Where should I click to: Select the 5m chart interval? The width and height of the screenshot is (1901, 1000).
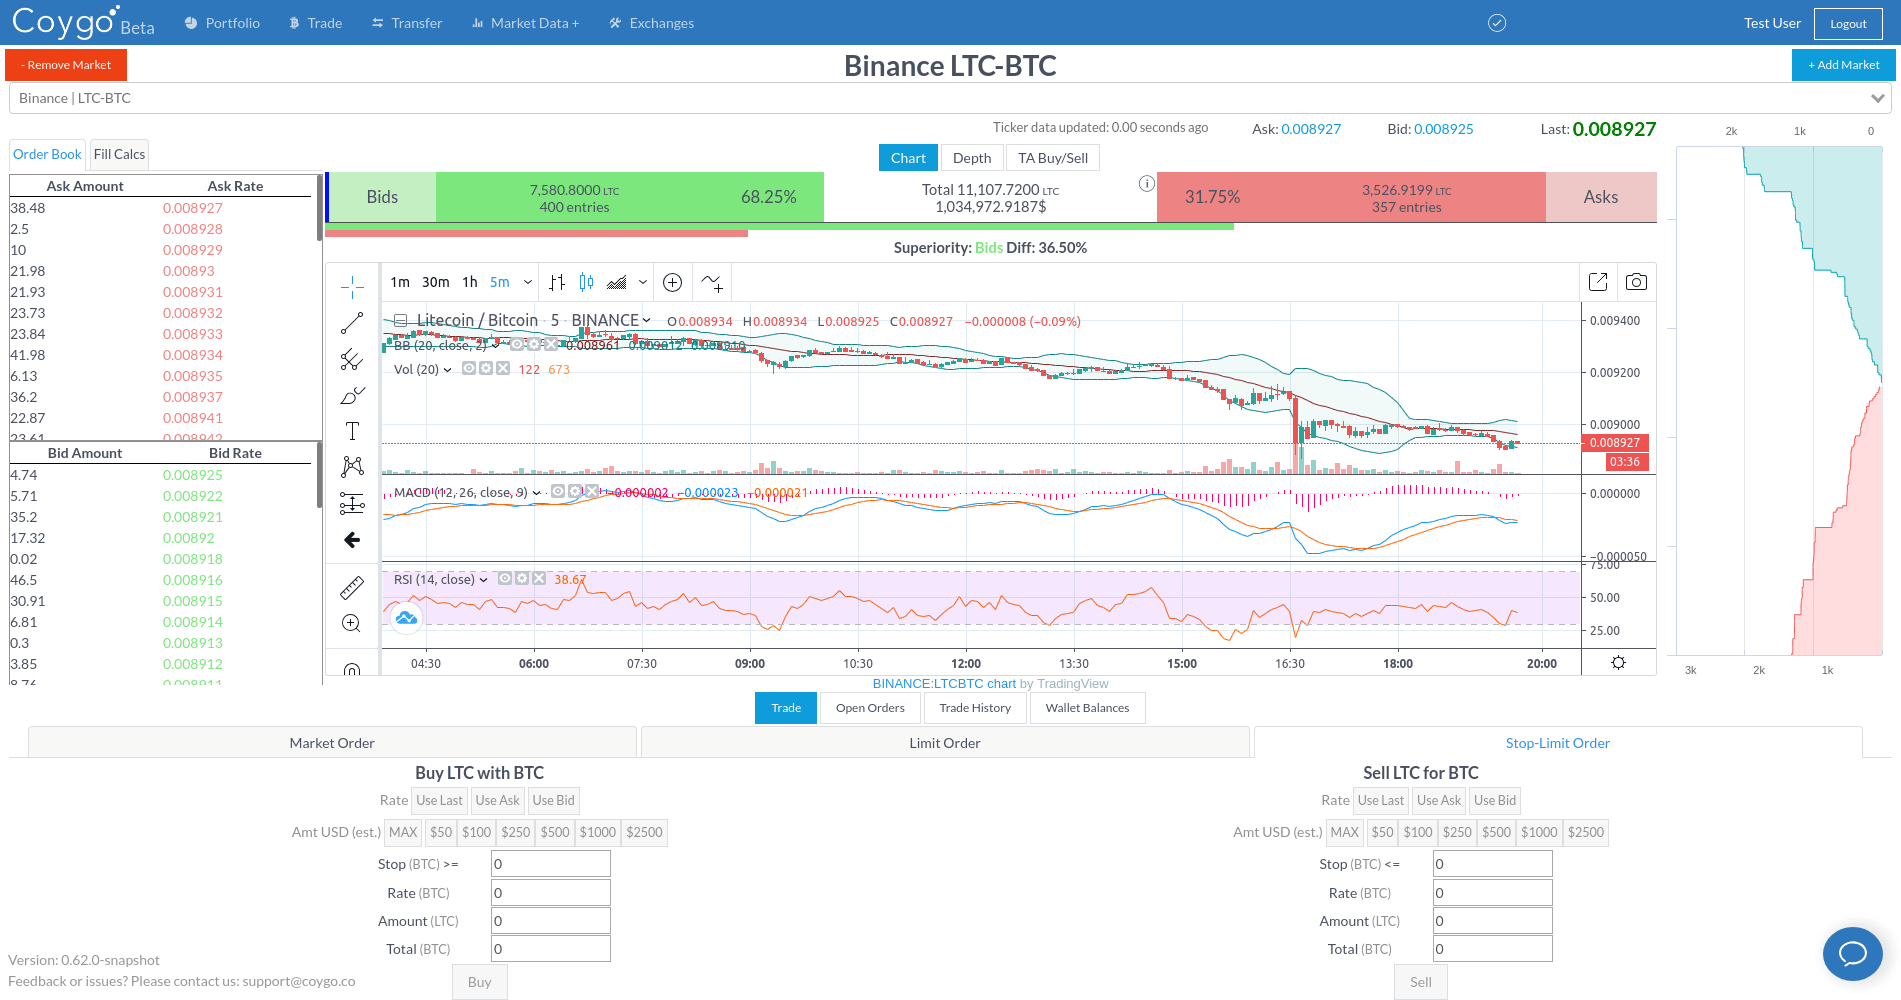500,283
